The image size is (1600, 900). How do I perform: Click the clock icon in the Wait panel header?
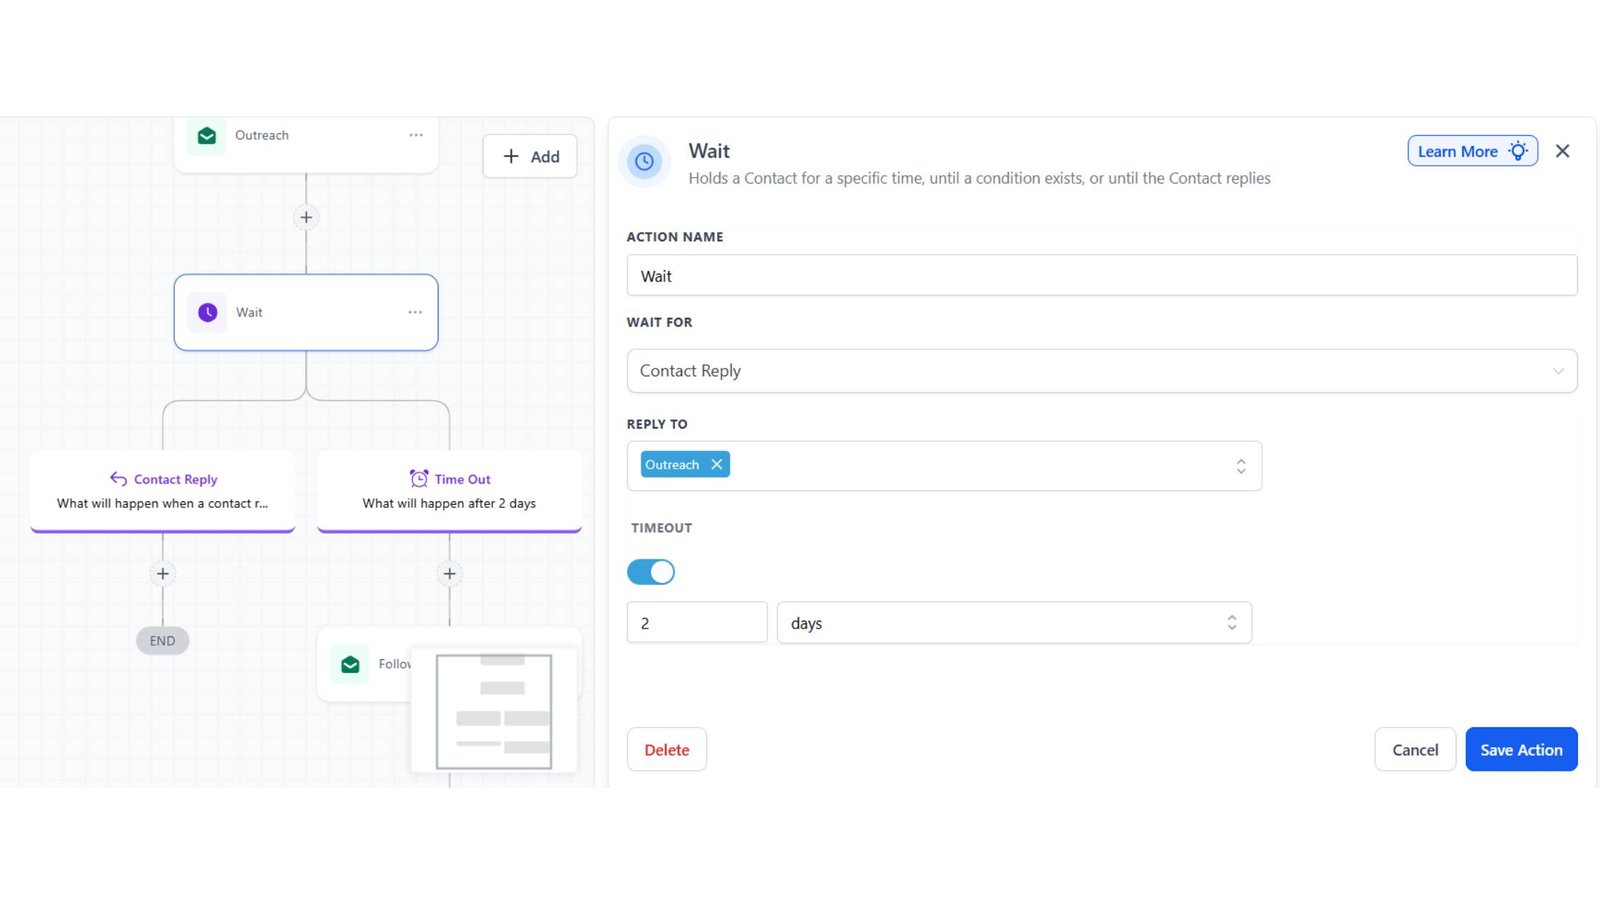point(644,161)
